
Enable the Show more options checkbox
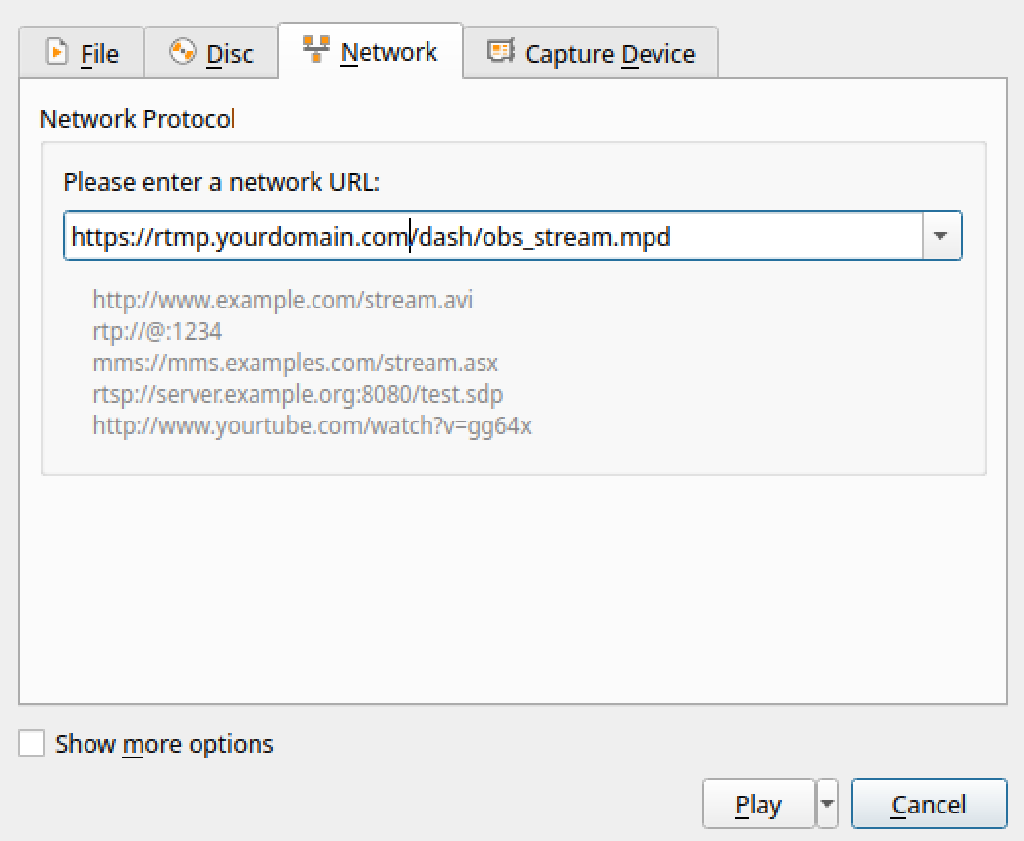(x=32, y=744)
